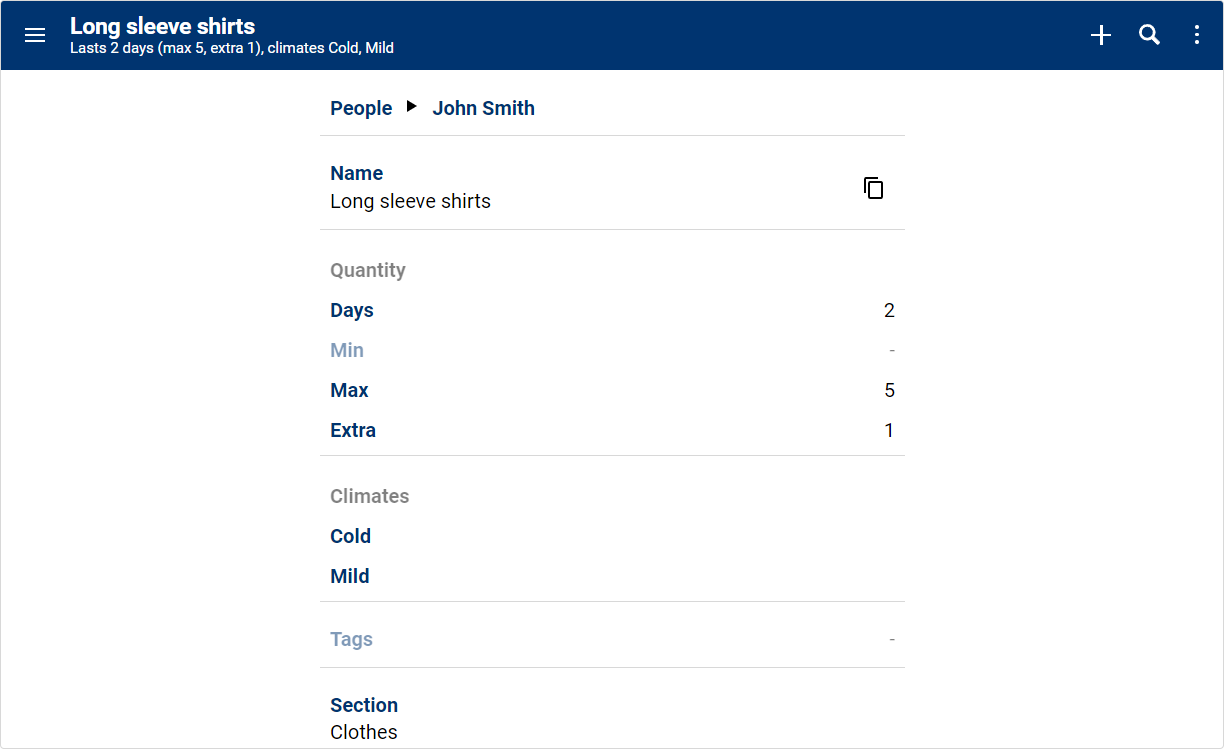
Task: Change the Max quantity value
Action: click(612, 390)
